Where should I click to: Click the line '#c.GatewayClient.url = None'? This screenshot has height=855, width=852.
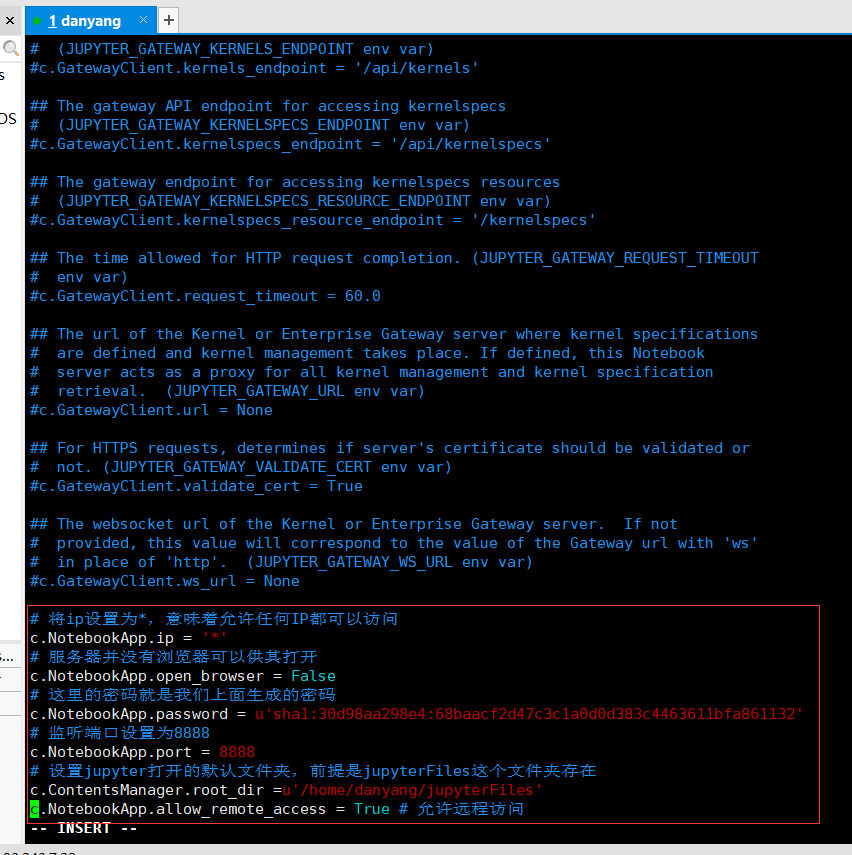click(151, 410)
